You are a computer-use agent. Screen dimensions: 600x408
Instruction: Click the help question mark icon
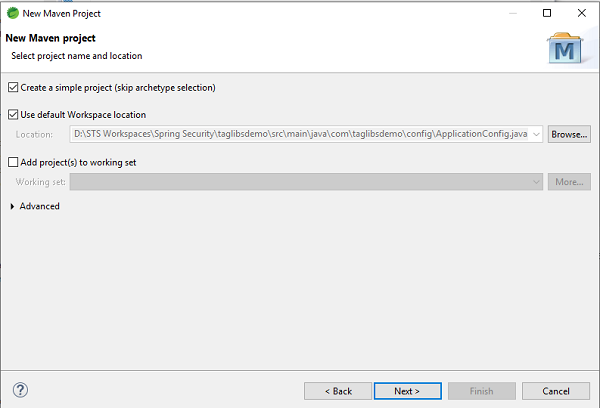tap(20, 390)
